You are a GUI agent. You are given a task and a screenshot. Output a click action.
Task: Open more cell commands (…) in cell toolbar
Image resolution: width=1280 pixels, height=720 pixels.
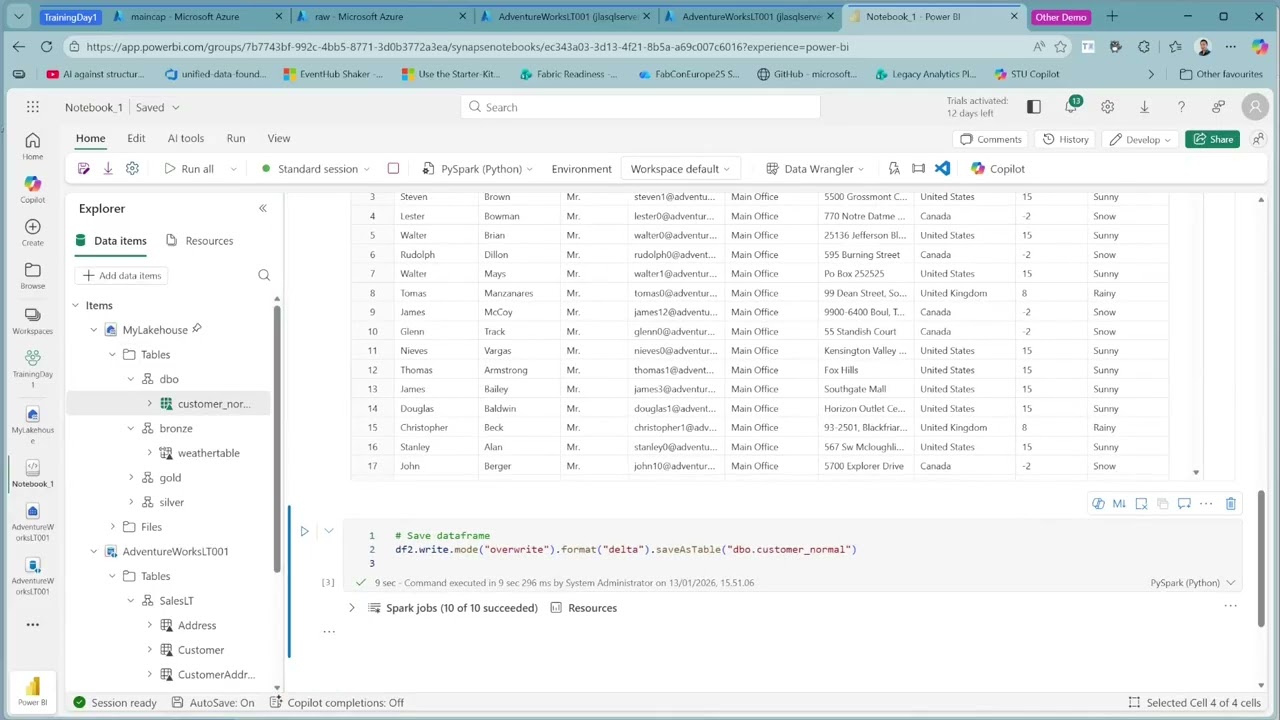(x=1206, y=504)
